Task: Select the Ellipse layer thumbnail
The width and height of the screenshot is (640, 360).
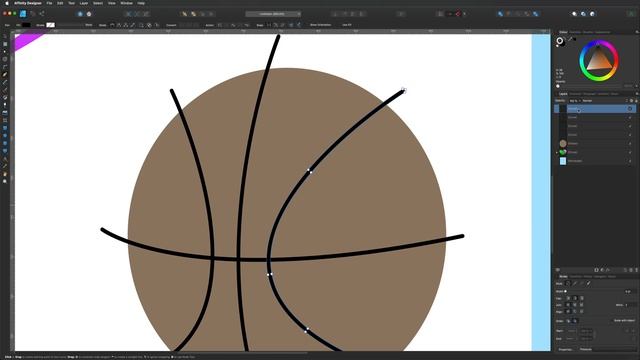Action: pos(563,143)
